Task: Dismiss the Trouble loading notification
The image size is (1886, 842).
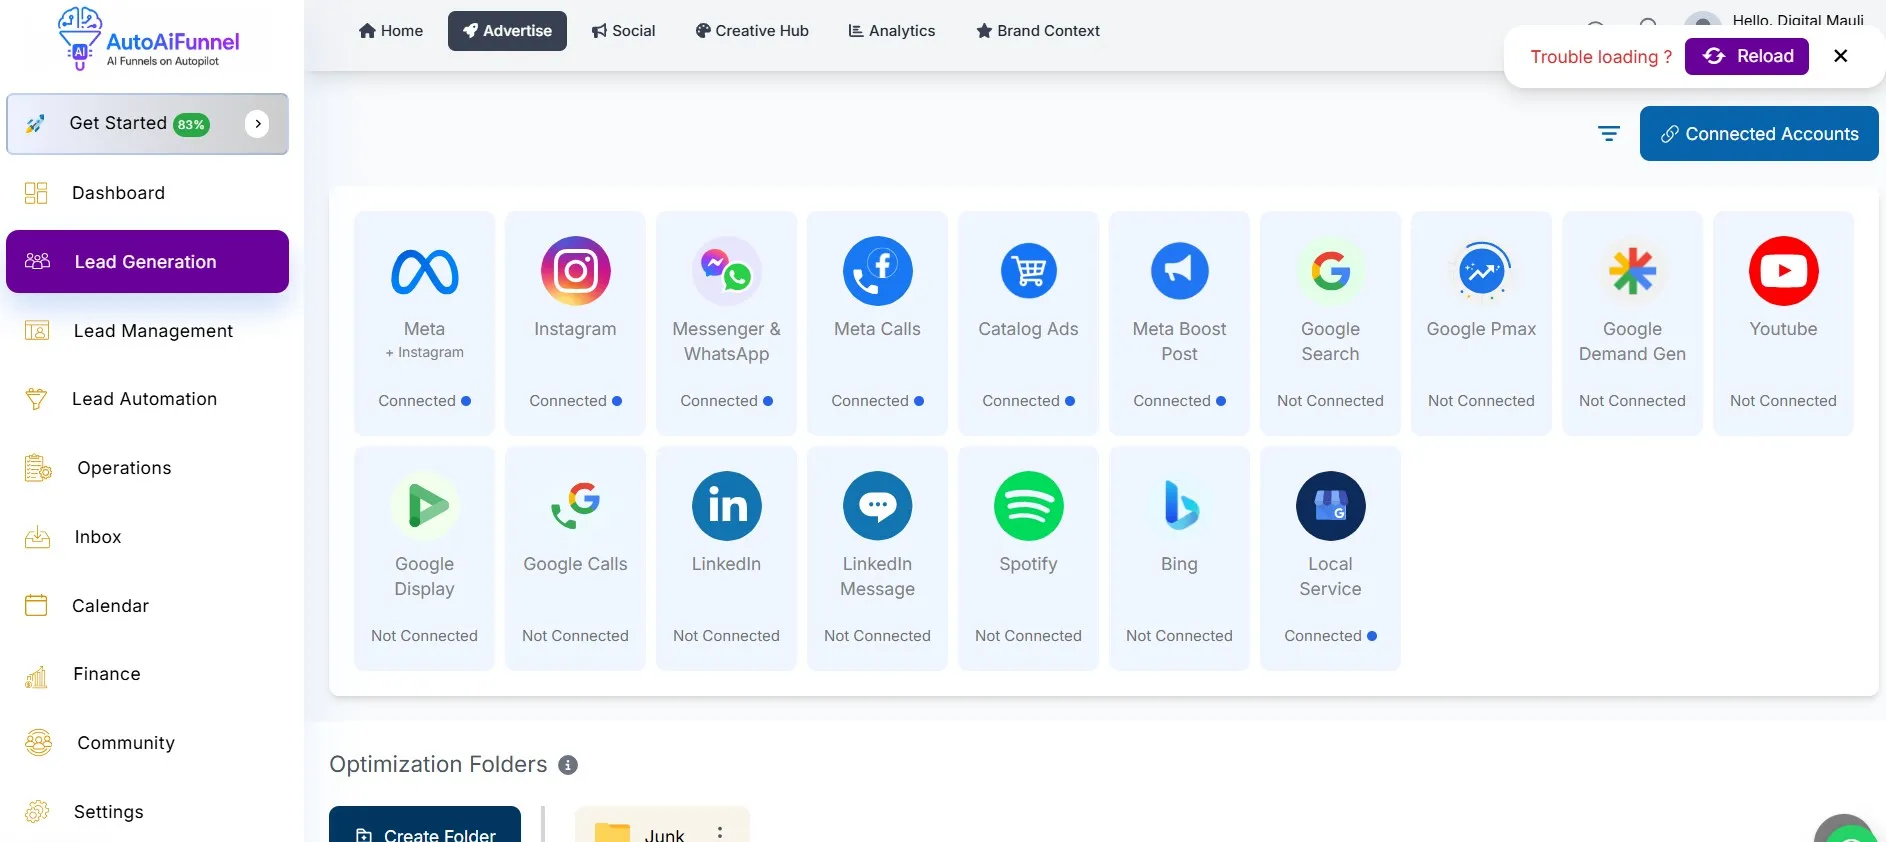Action: 1840,56
